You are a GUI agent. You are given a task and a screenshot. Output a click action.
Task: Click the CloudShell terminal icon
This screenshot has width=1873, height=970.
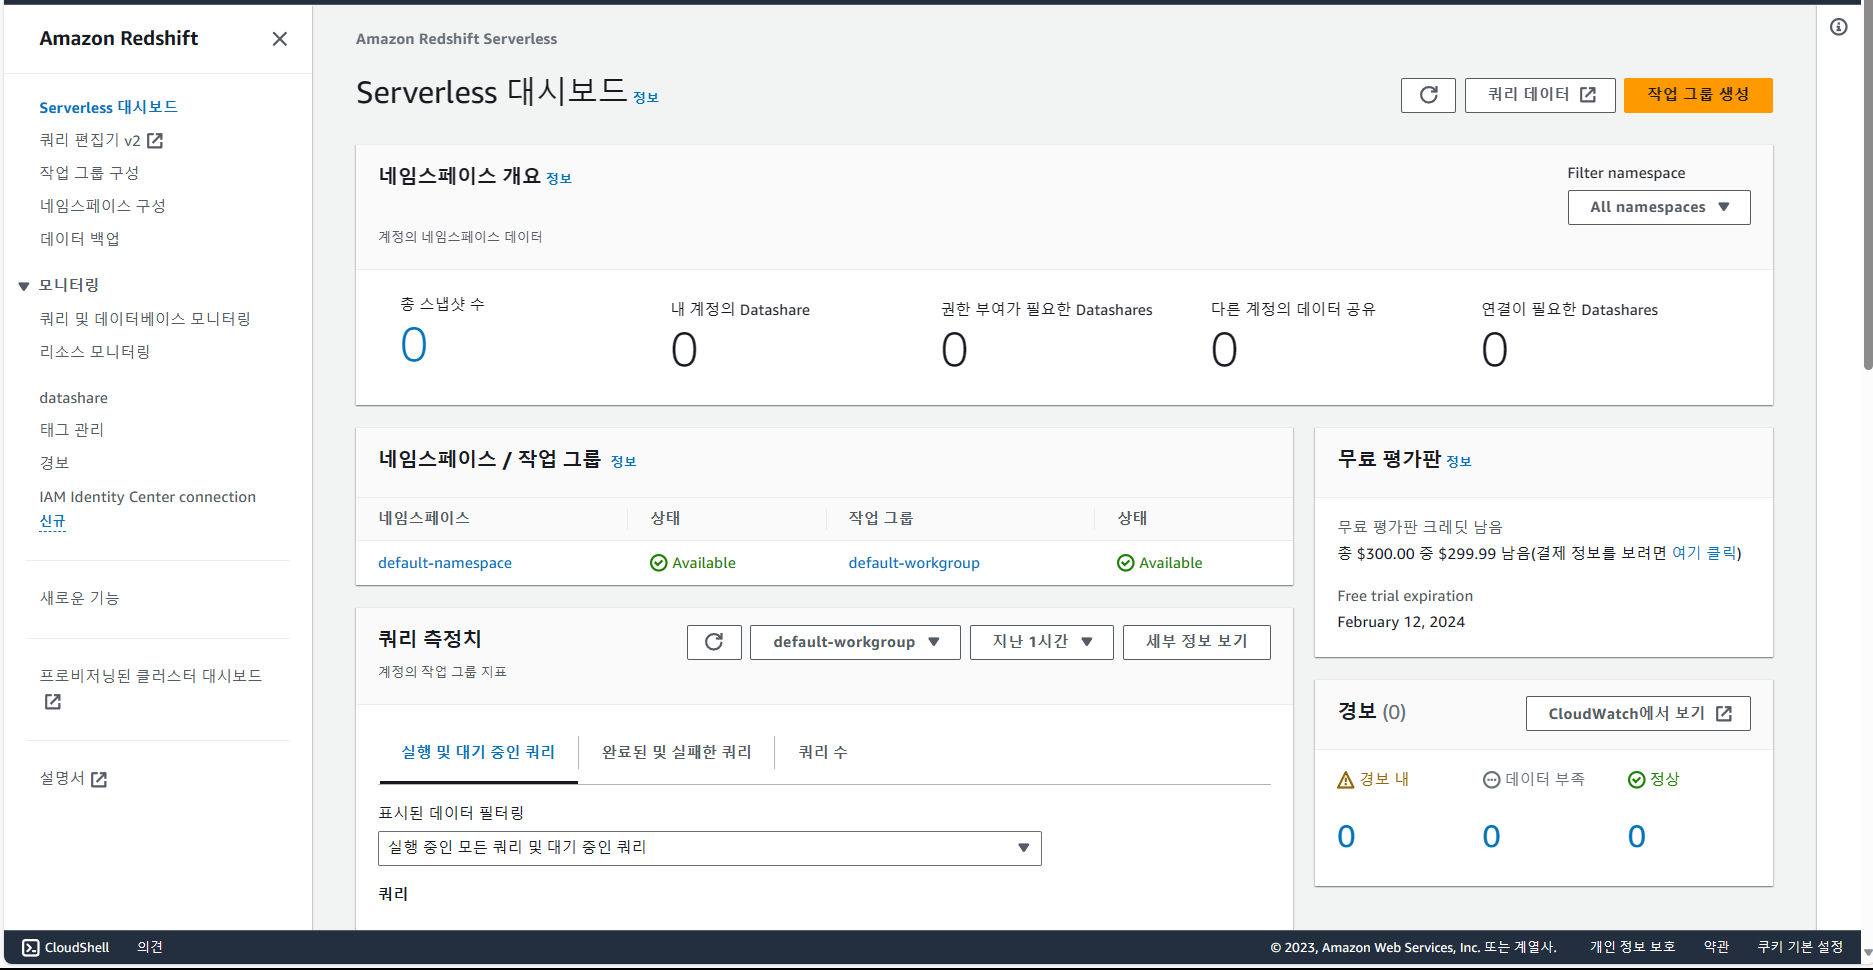point(31,947)
